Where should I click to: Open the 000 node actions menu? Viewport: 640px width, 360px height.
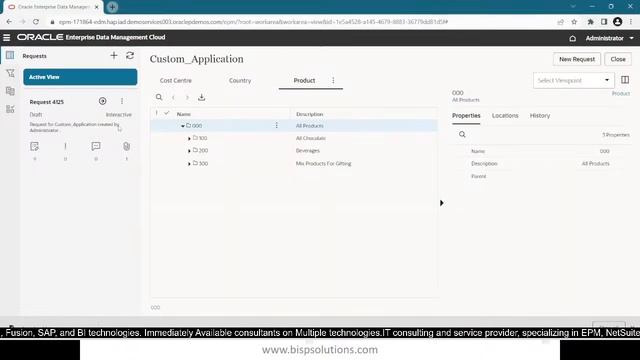coord(276,125)
